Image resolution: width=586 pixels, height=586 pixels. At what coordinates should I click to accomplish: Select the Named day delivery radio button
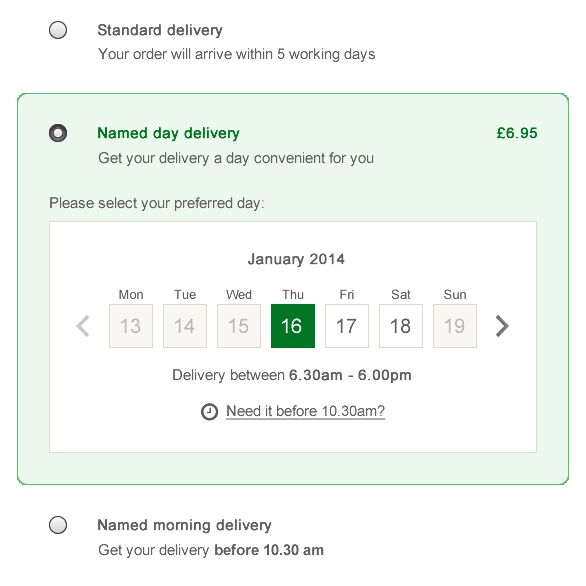(58, 133)
